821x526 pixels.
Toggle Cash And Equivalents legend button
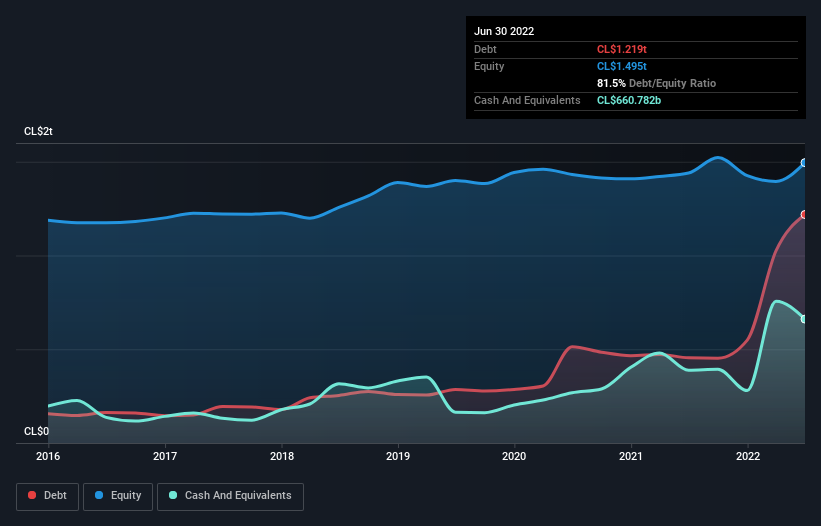tap(230, 496)
